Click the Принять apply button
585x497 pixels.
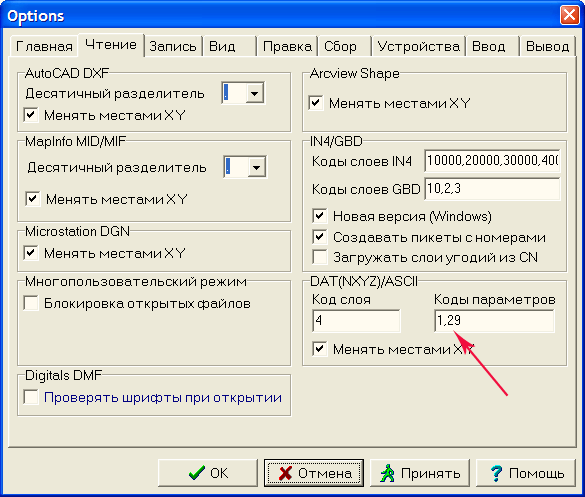pyautogui.click(x=420, y=473)
